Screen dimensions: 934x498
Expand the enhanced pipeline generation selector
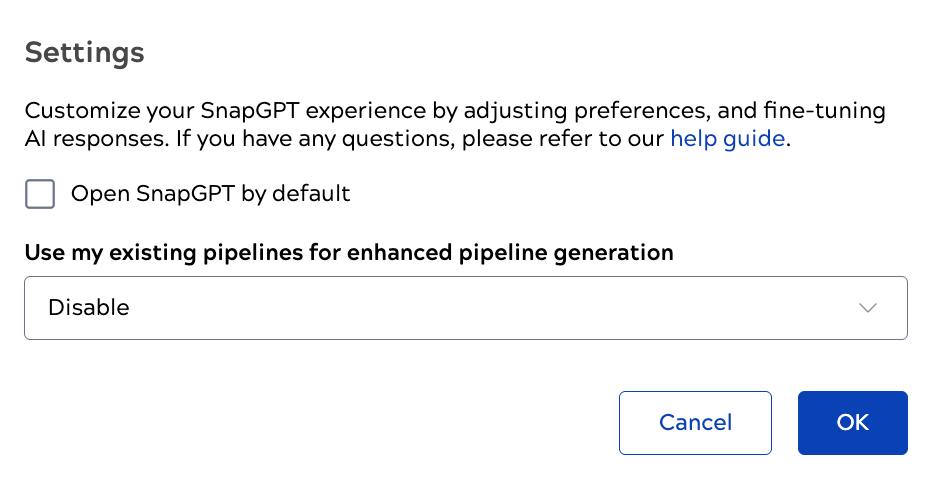click(x=465, y=308)
